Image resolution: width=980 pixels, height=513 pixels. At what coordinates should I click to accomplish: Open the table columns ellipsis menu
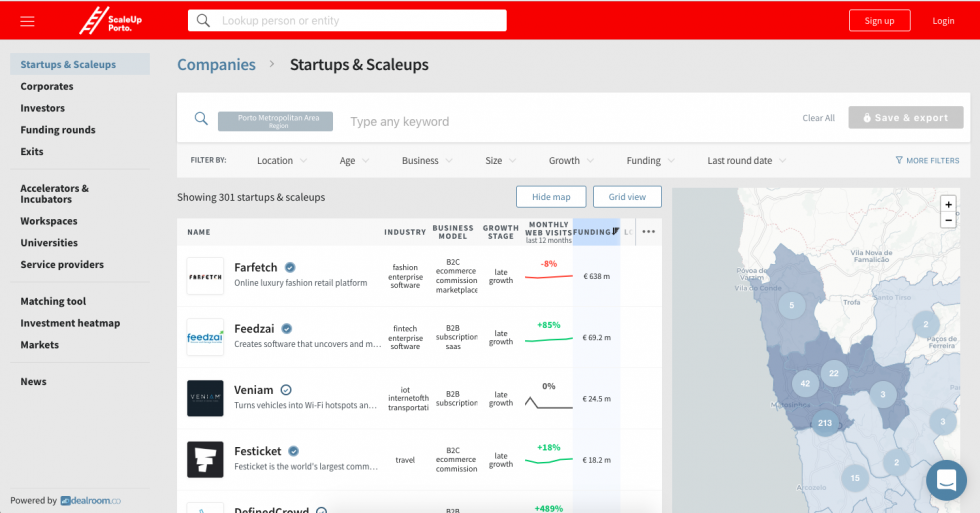[x=649, y=232]
